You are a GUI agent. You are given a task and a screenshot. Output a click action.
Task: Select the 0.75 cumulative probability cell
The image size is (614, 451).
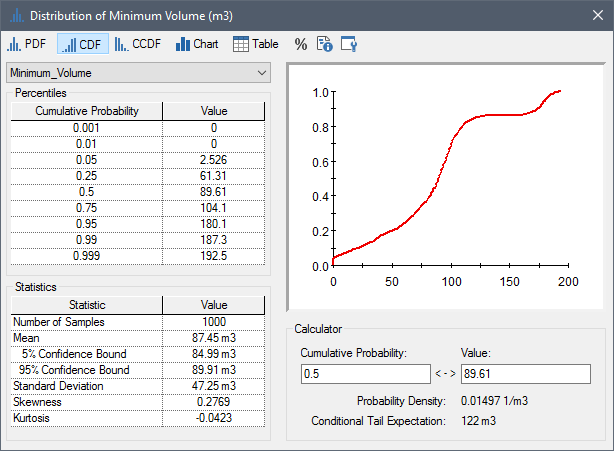click(87, 208)
